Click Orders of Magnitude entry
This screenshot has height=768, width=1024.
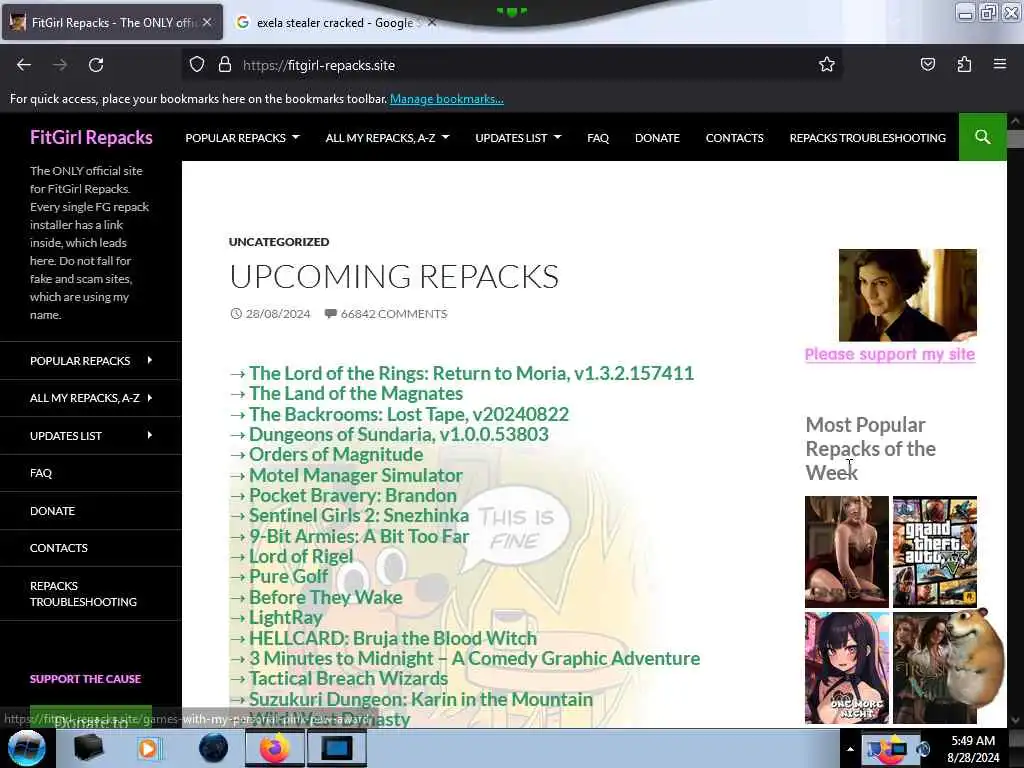pyautogui.click(x=336, y=455)
